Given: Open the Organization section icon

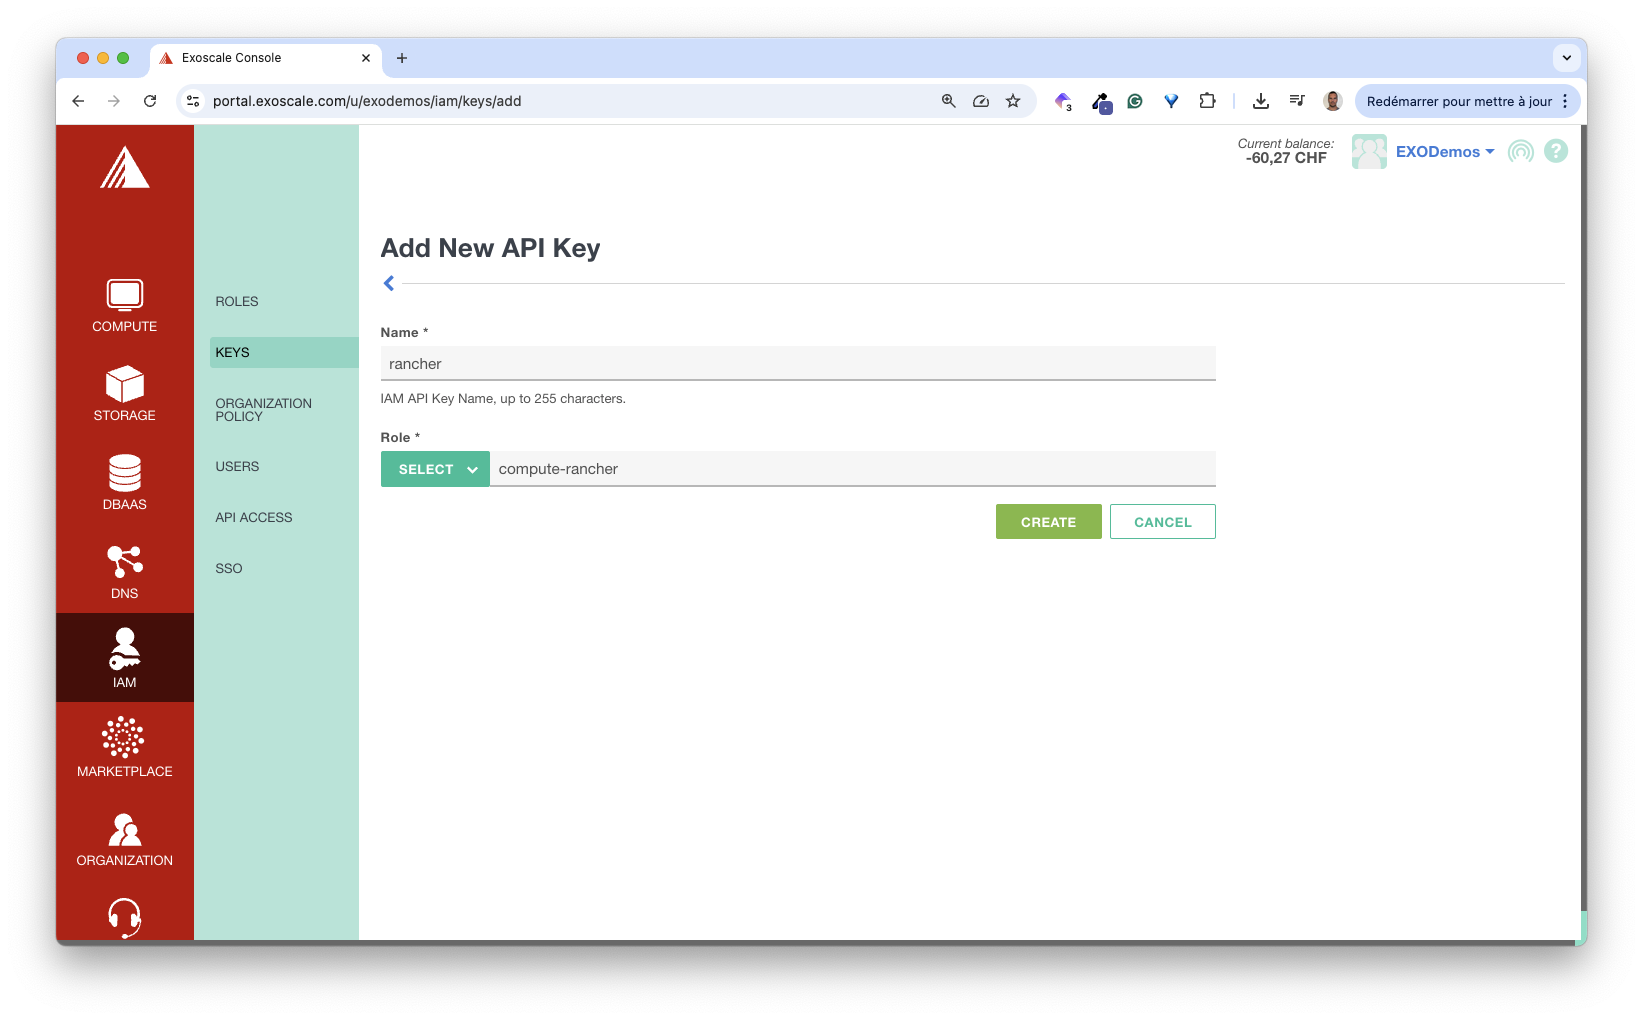Looking at the screenshot, I should 124,829.
